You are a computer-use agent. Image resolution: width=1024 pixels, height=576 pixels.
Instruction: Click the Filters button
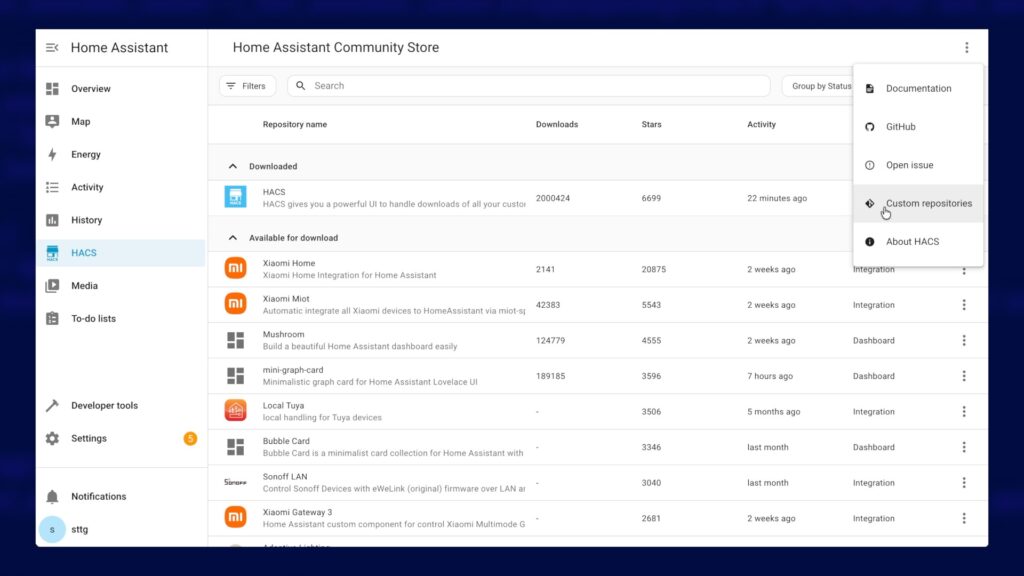click(247, 86)
